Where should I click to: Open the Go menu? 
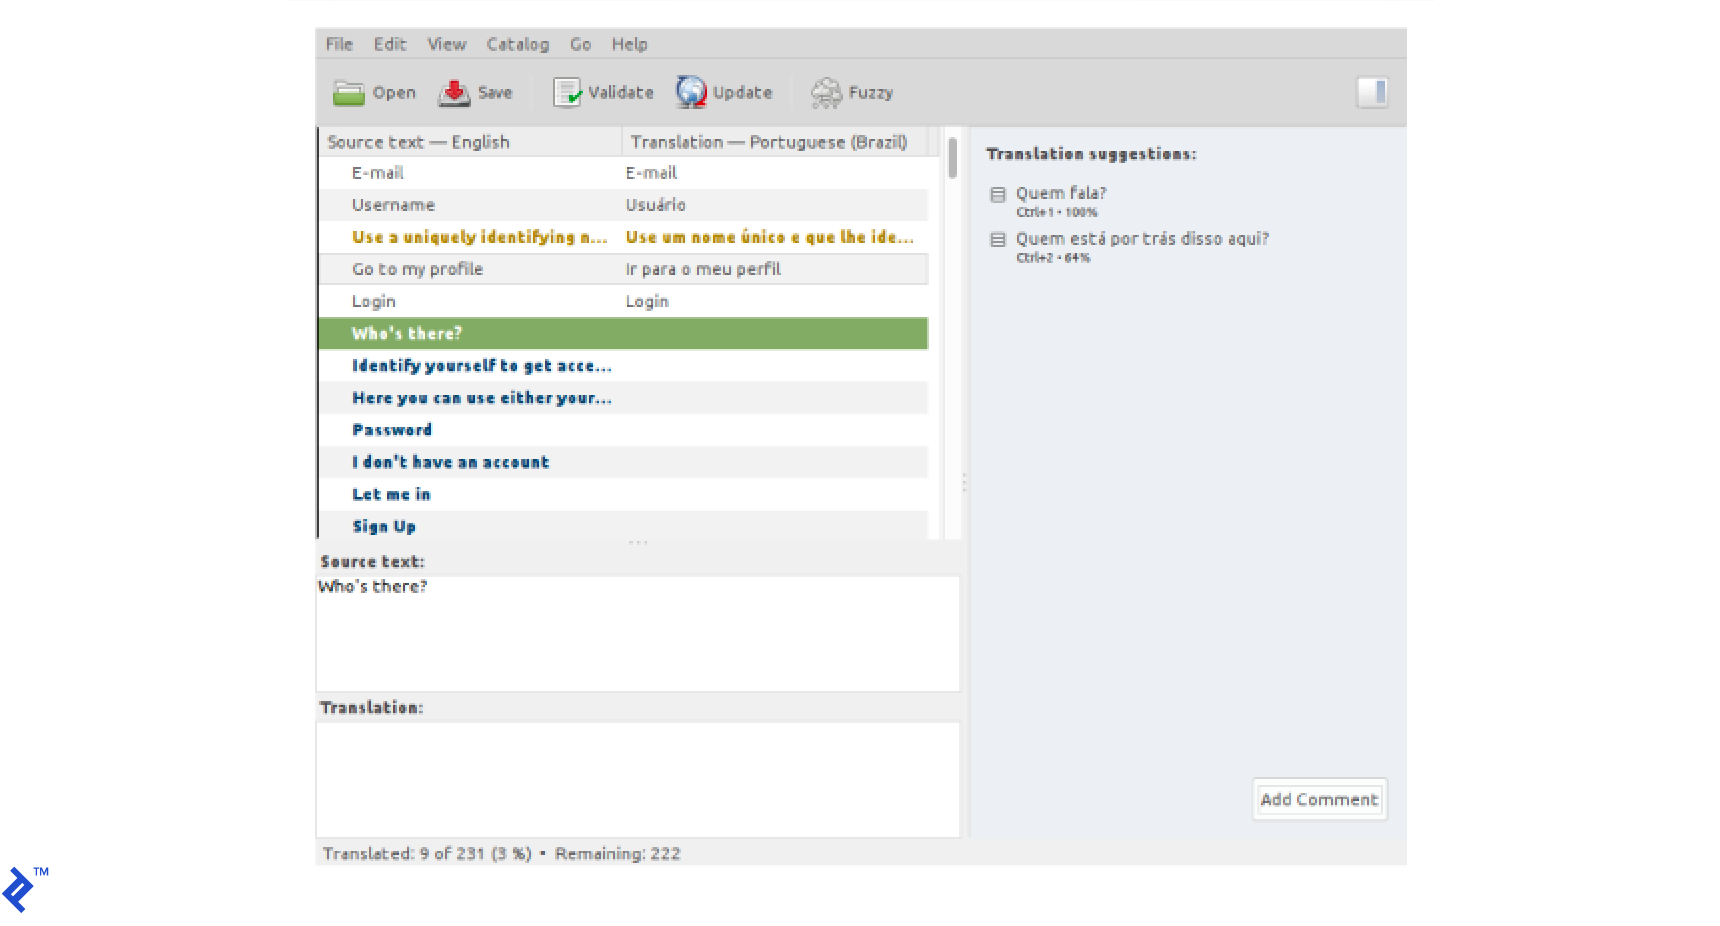click(x=580, y=43)
